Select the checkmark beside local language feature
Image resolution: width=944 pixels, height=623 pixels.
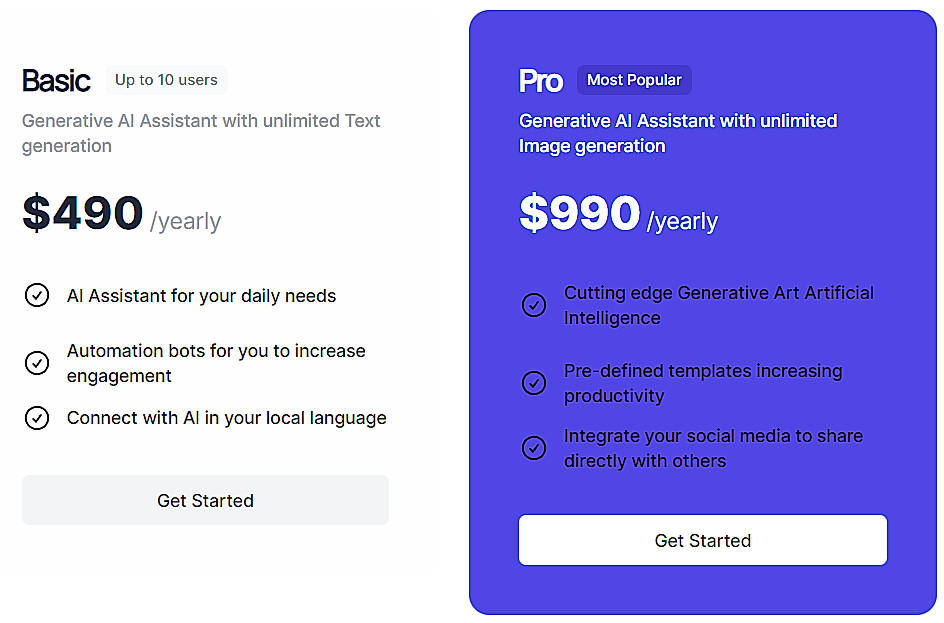coord(37,418)
